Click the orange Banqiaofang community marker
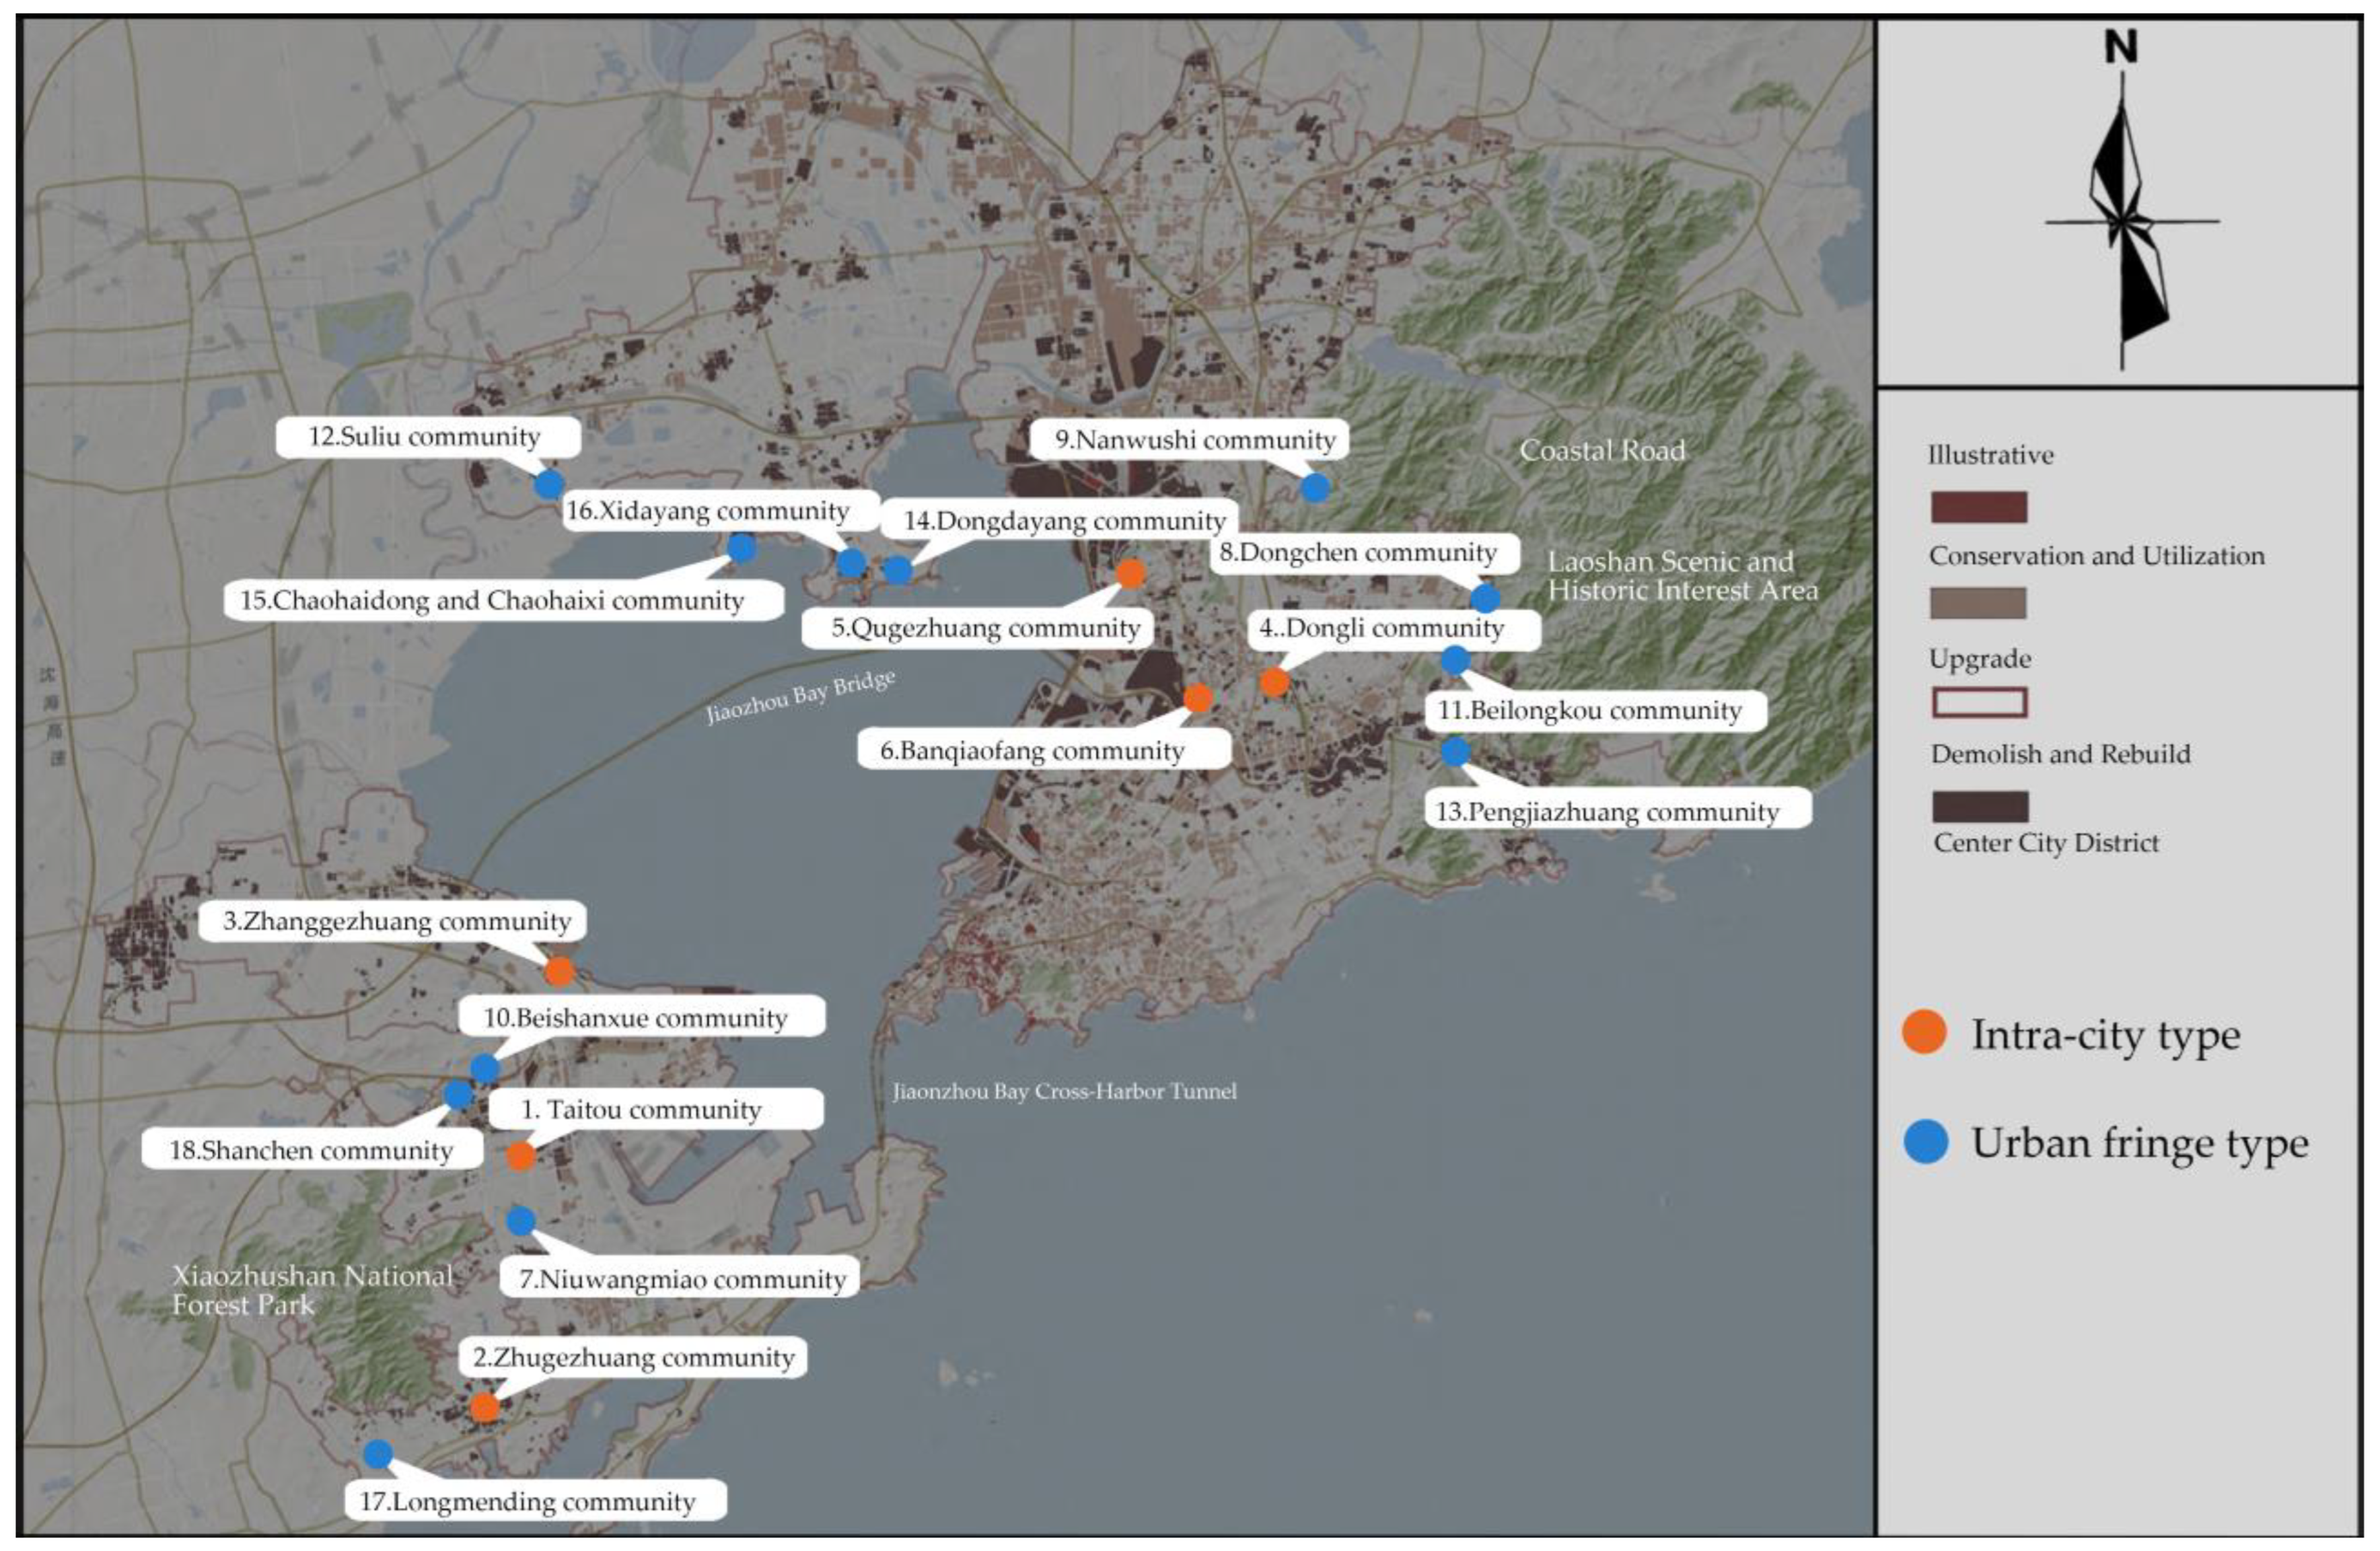 click(1197, 698)
